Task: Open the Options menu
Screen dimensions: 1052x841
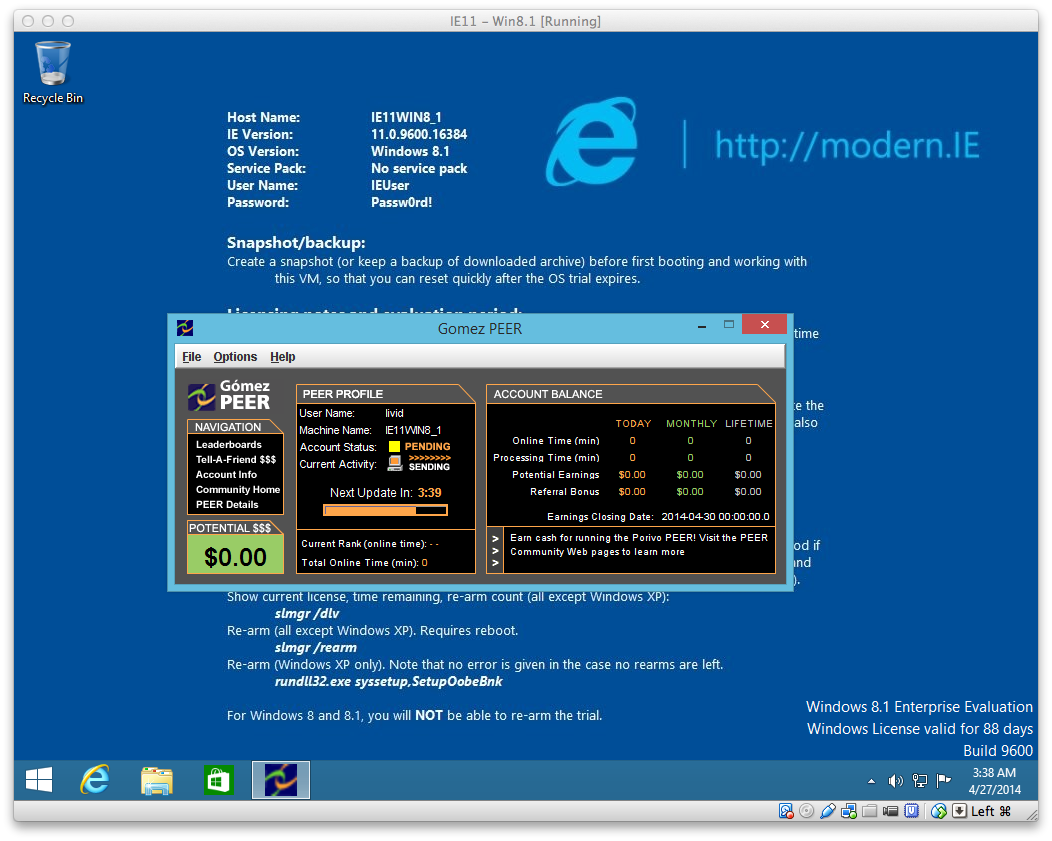Action: 235,357
